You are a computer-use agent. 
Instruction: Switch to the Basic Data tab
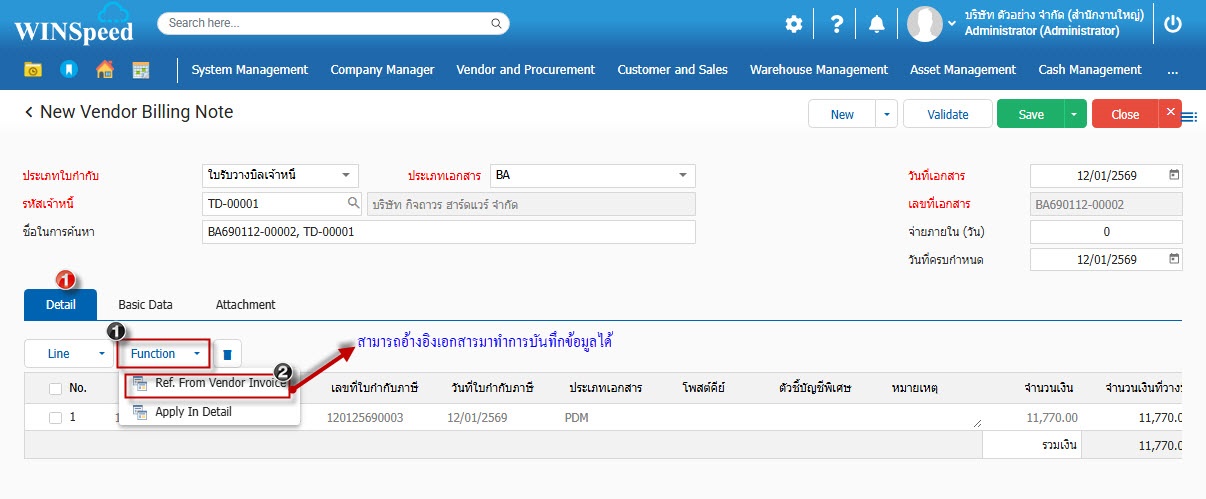tap(145, 305)
